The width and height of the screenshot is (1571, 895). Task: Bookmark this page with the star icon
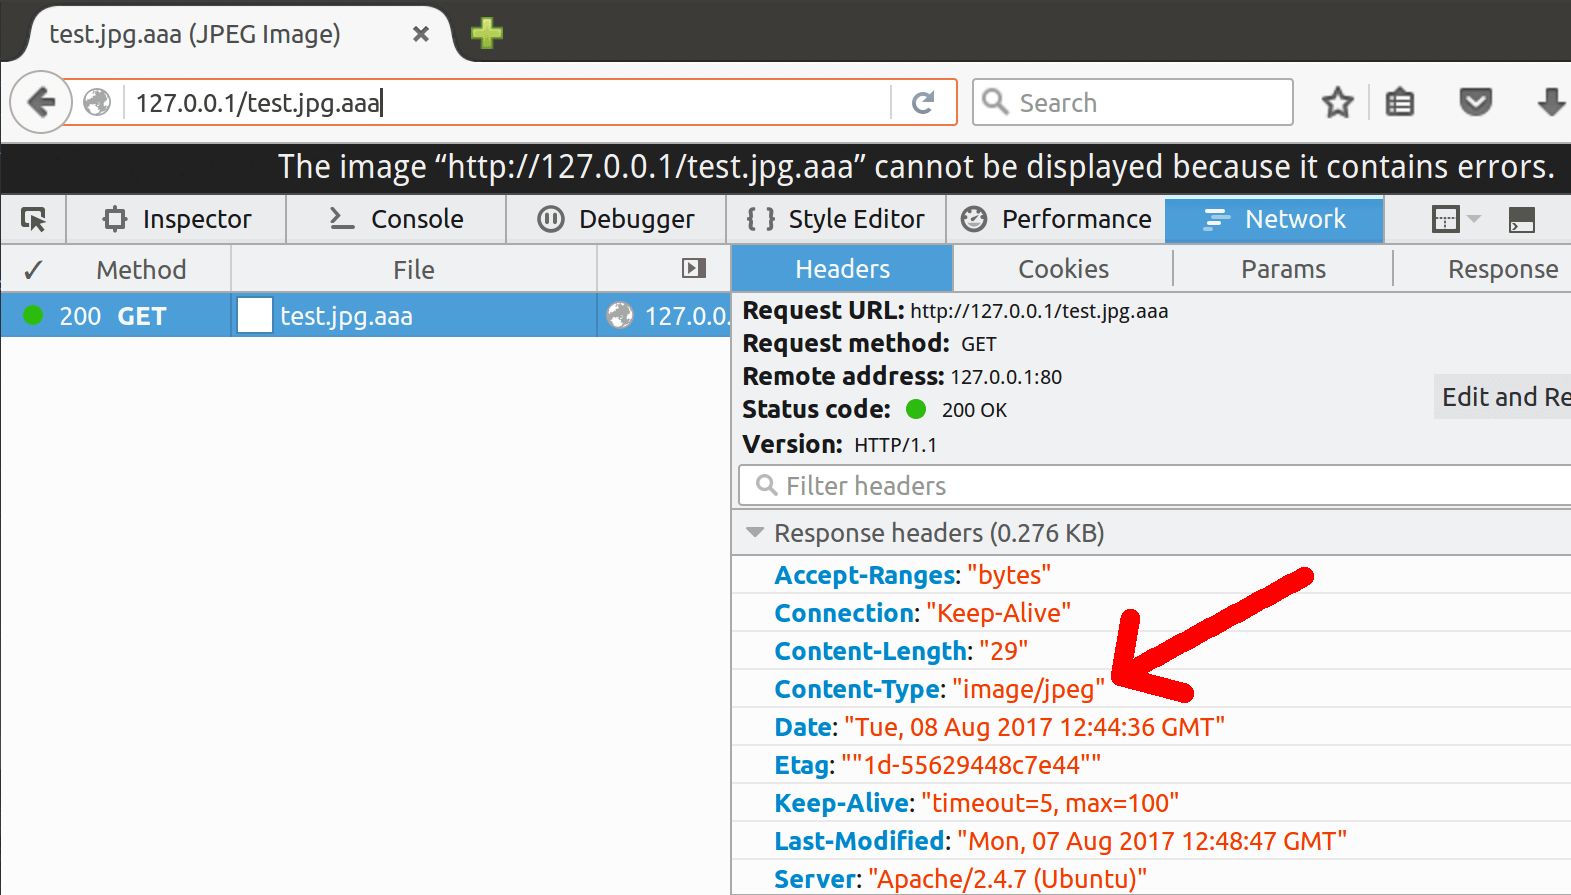1337,102
